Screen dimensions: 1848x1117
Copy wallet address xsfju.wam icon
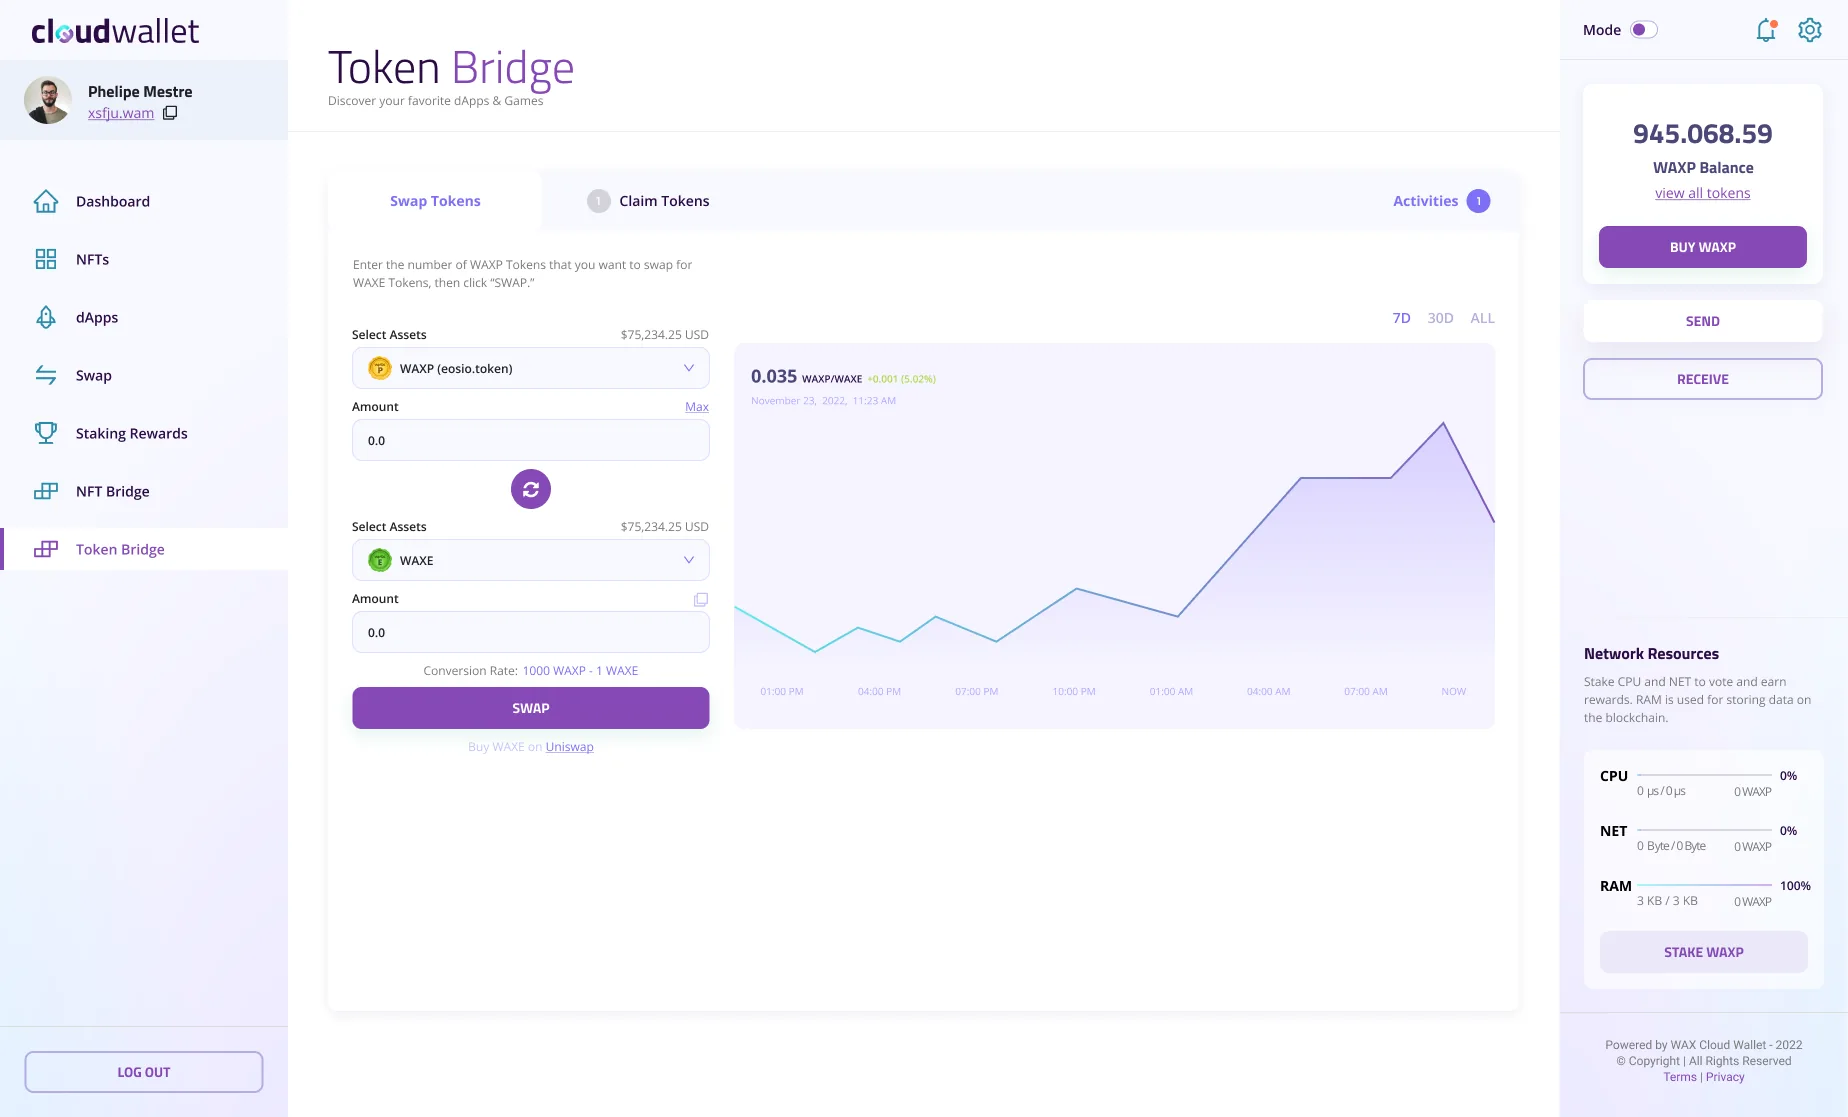point(170,113)
